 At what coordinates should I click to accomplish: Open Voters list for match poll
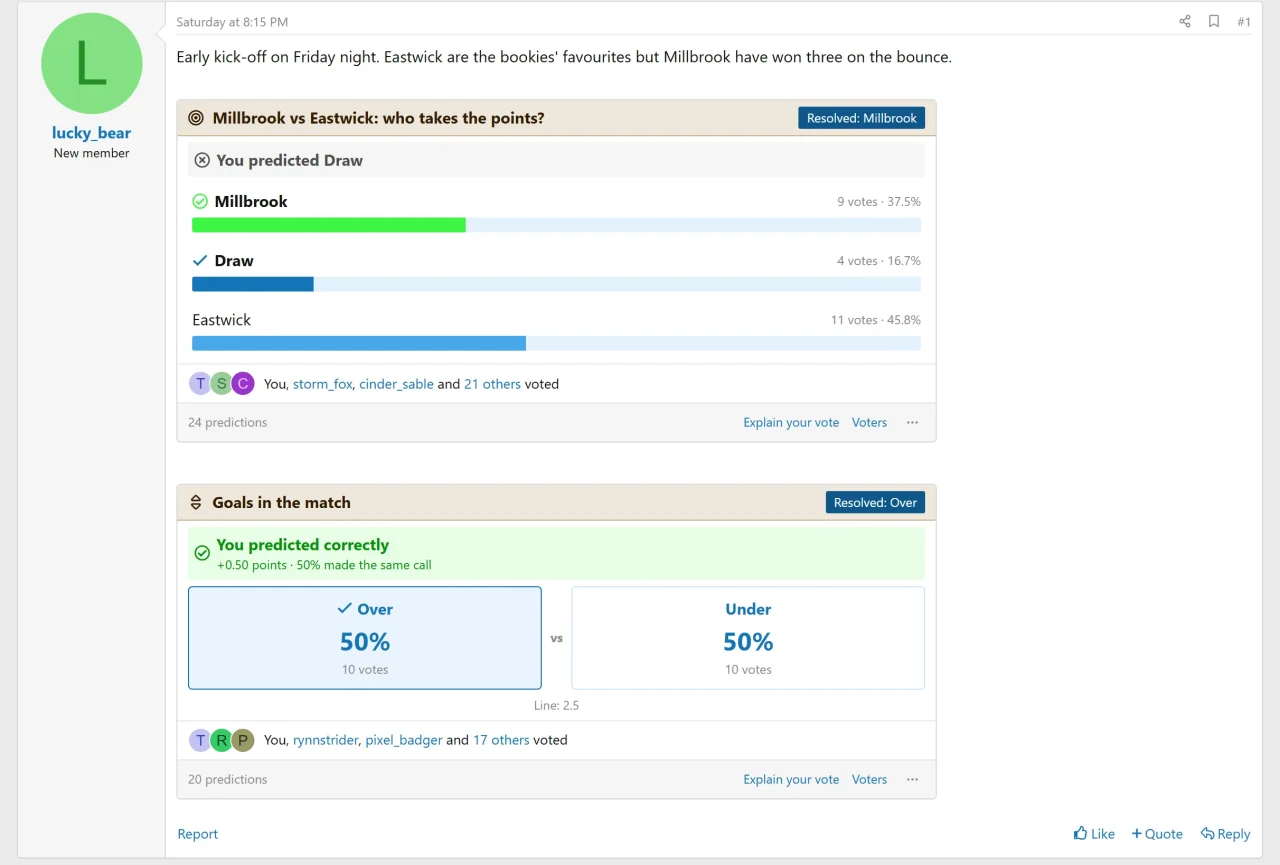coord(869,423)
